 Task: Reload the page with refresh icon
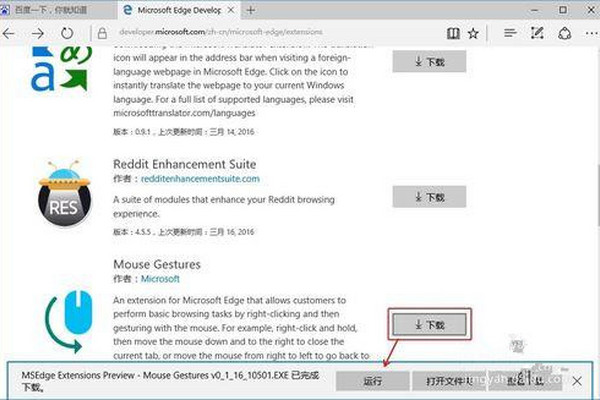(x=67, y=33)
